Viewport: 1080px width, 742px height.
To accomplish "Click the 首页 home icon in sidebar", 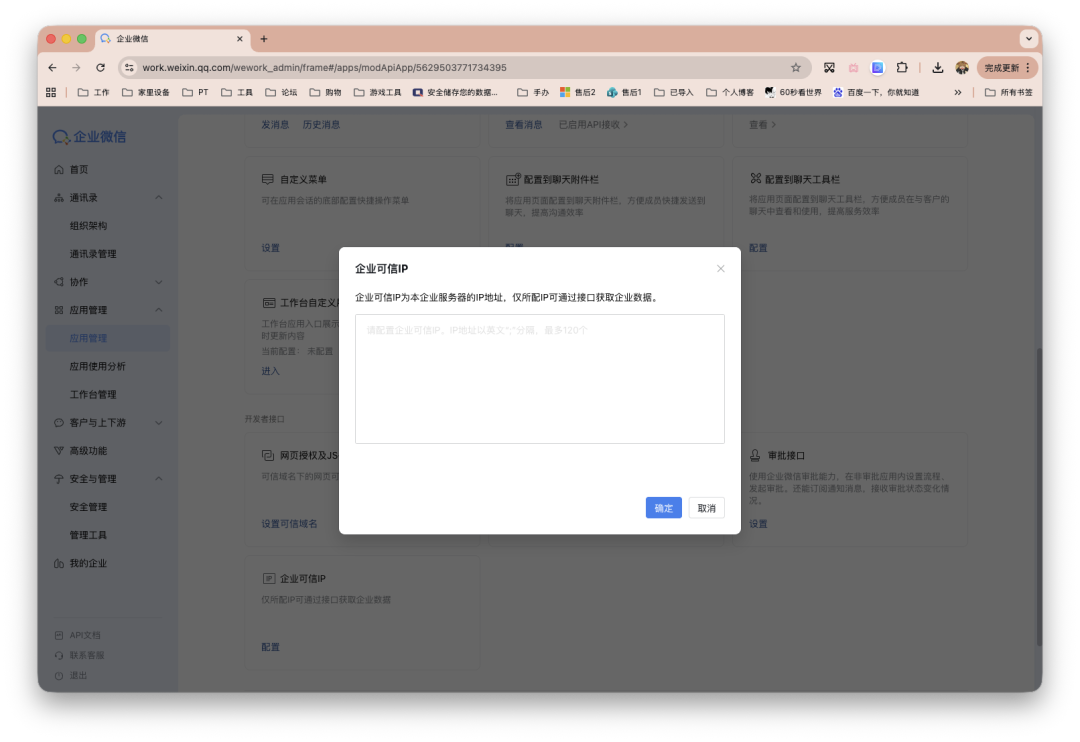I will click(58, 169).
